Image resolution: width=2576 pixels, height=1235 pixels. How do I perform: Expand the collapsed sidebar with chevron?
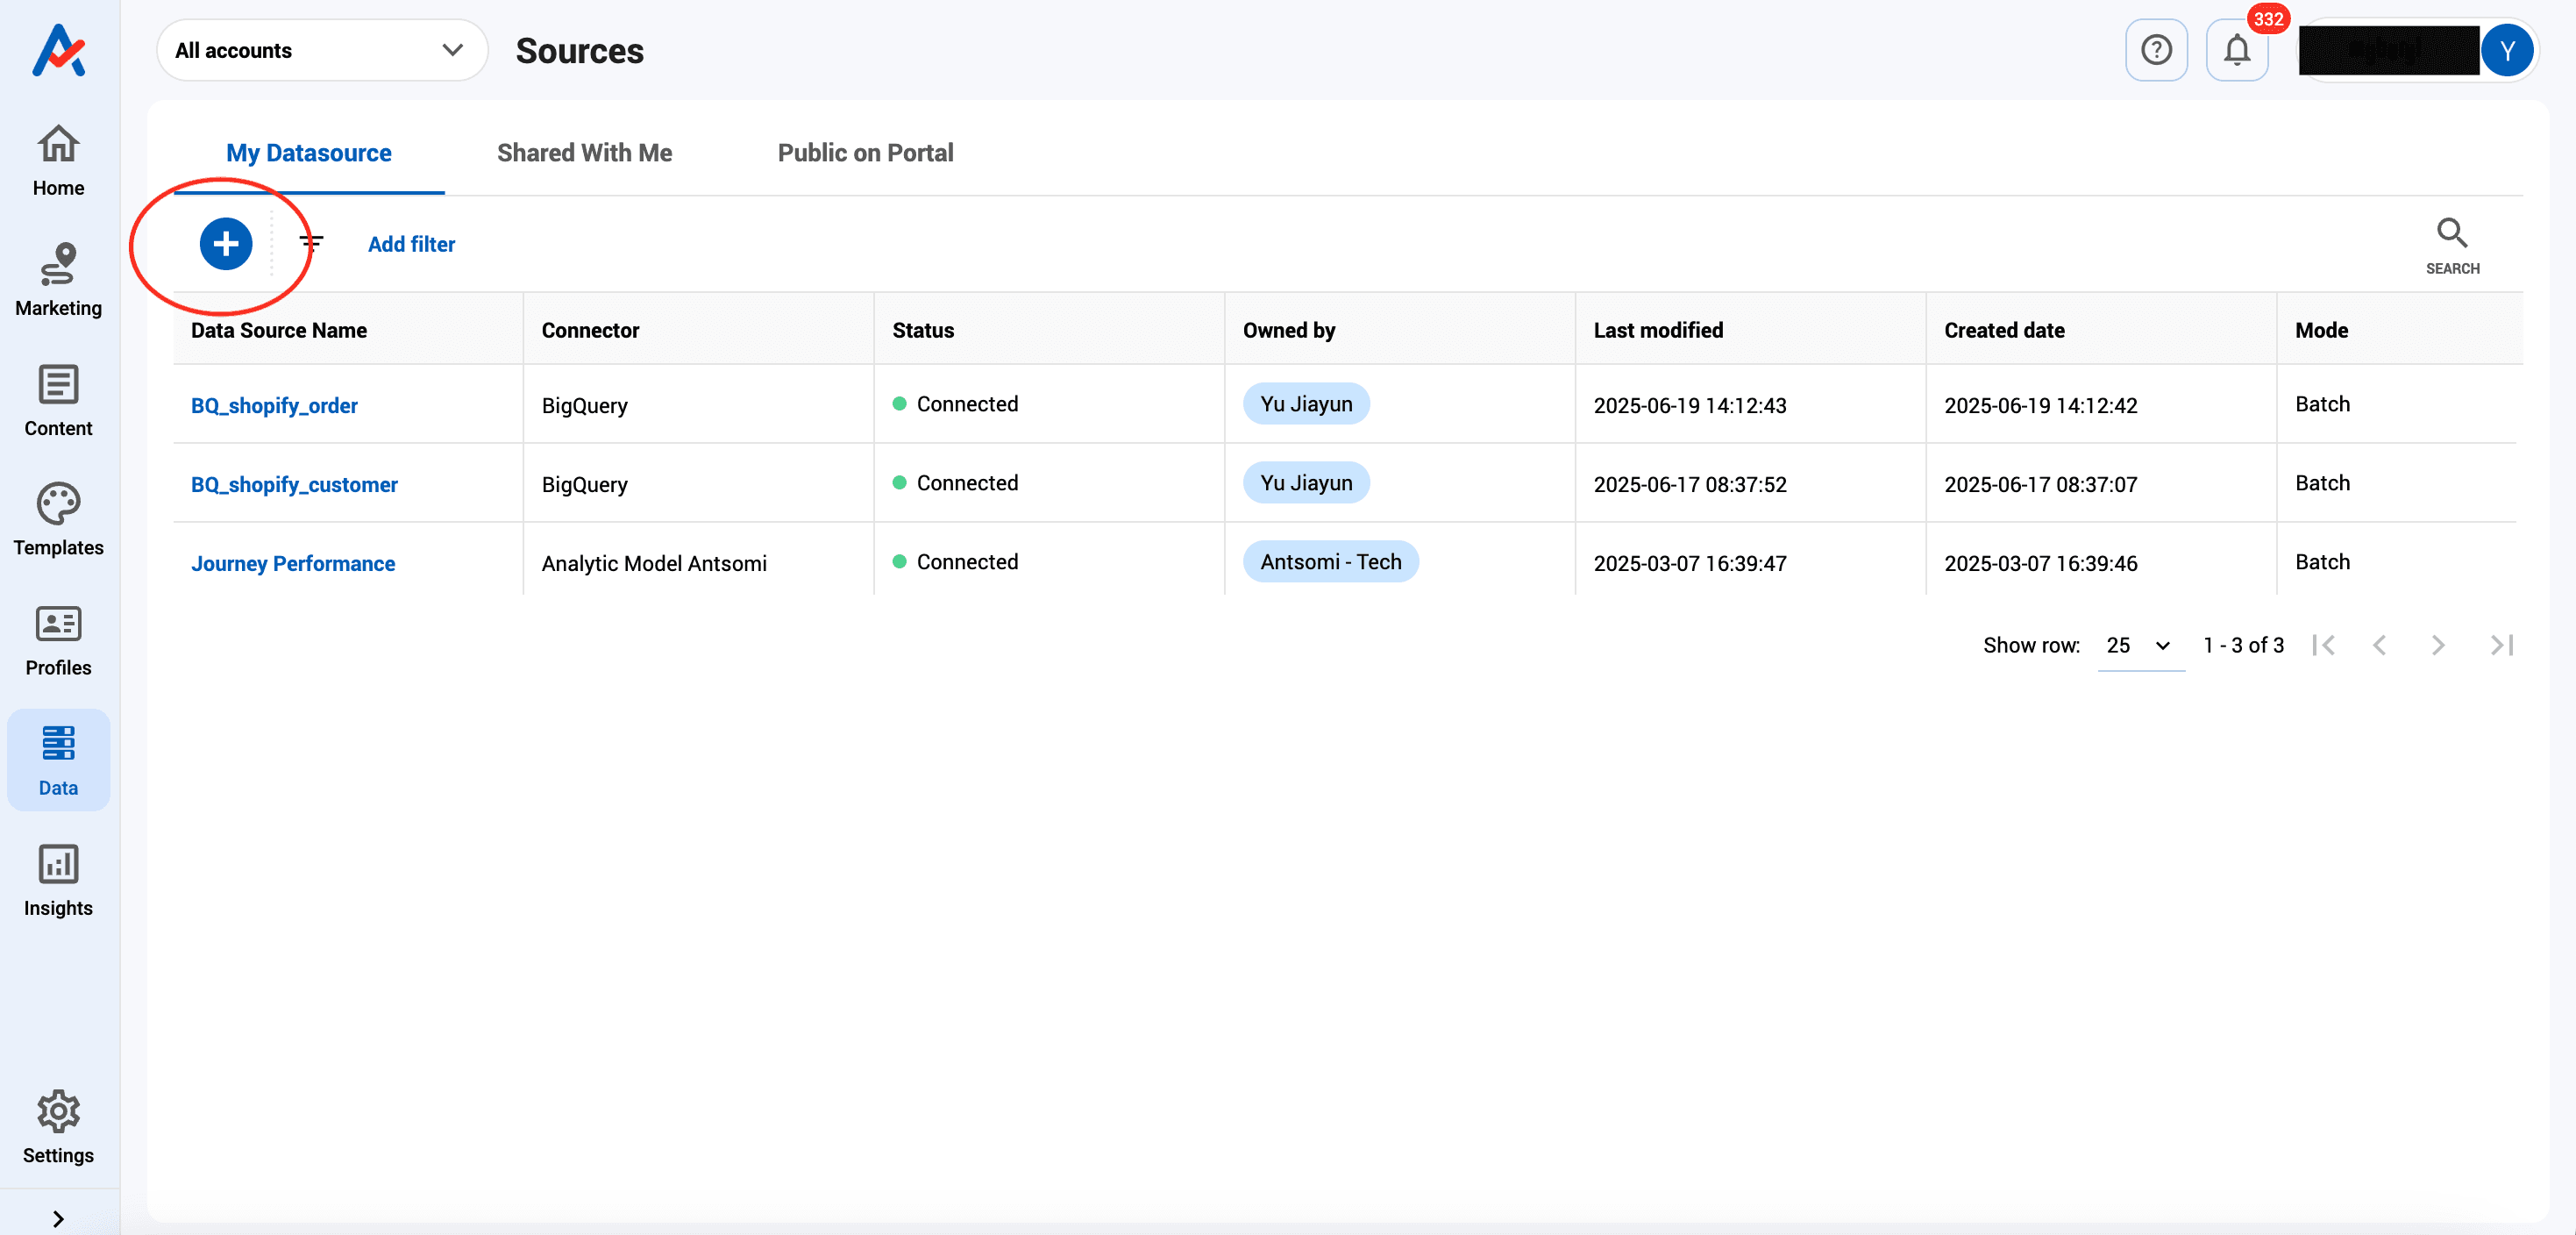(x=58, y=1218)
